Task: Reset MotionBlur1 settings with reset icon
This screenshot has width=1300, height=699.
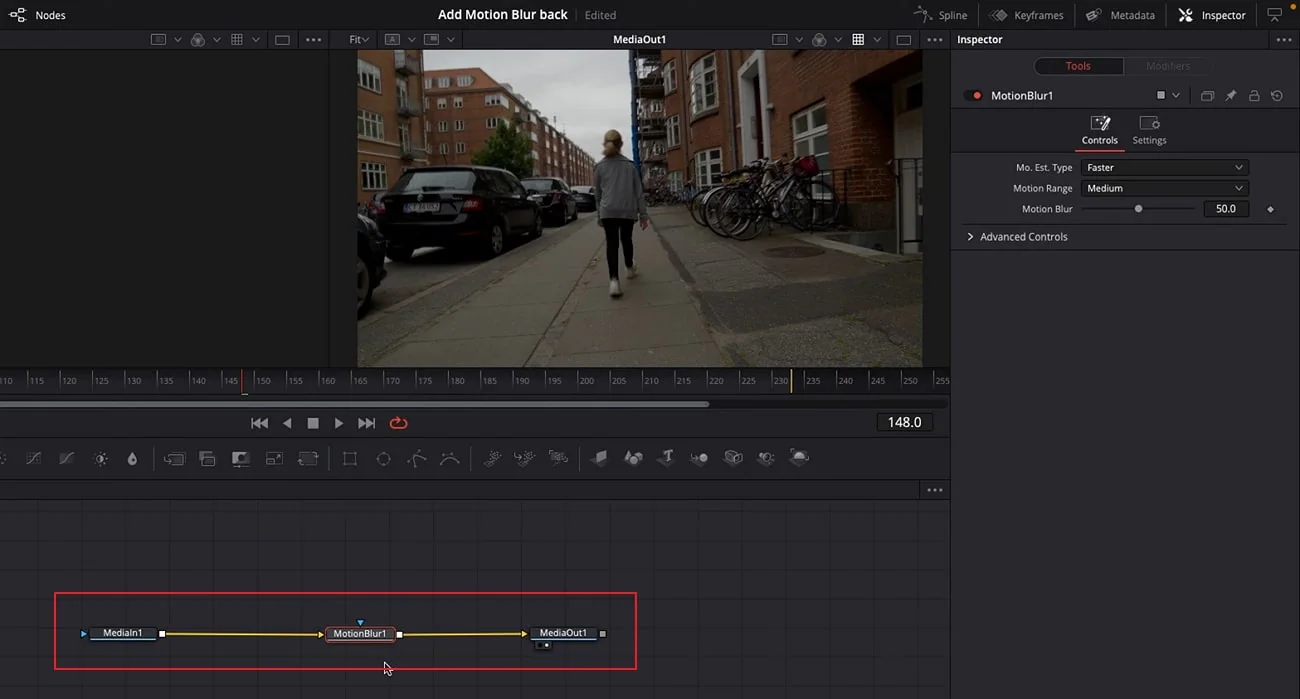Action: click(x=1277, y=96)
